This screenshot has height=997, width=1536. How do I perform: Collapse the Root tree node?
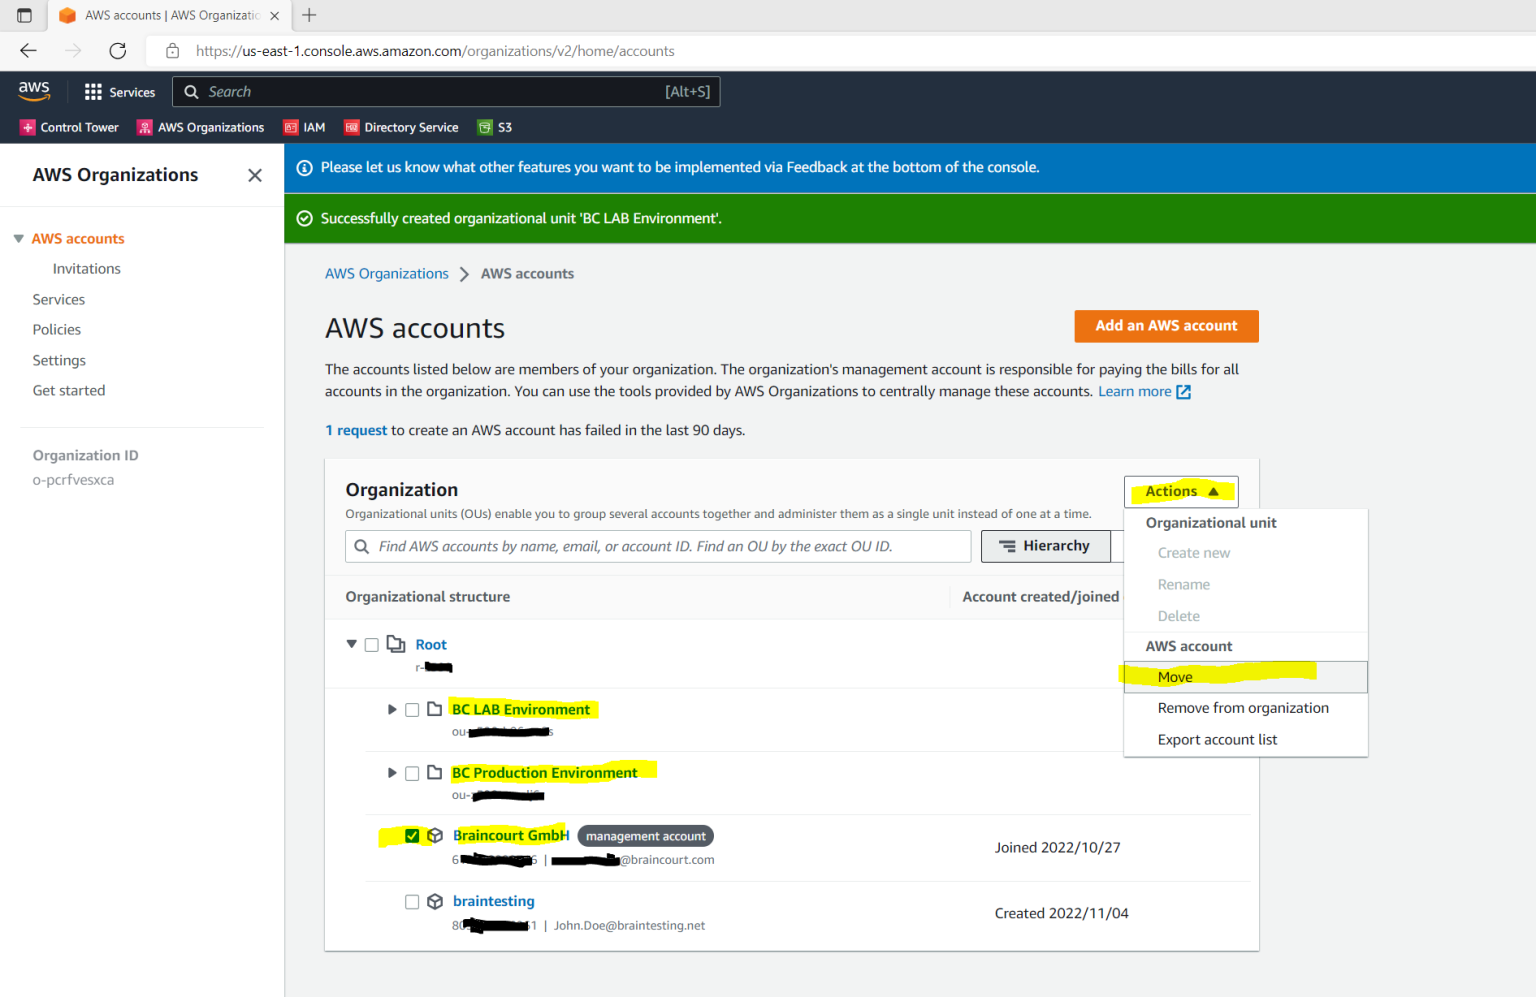pyautogui.click(x=352, y=644)
